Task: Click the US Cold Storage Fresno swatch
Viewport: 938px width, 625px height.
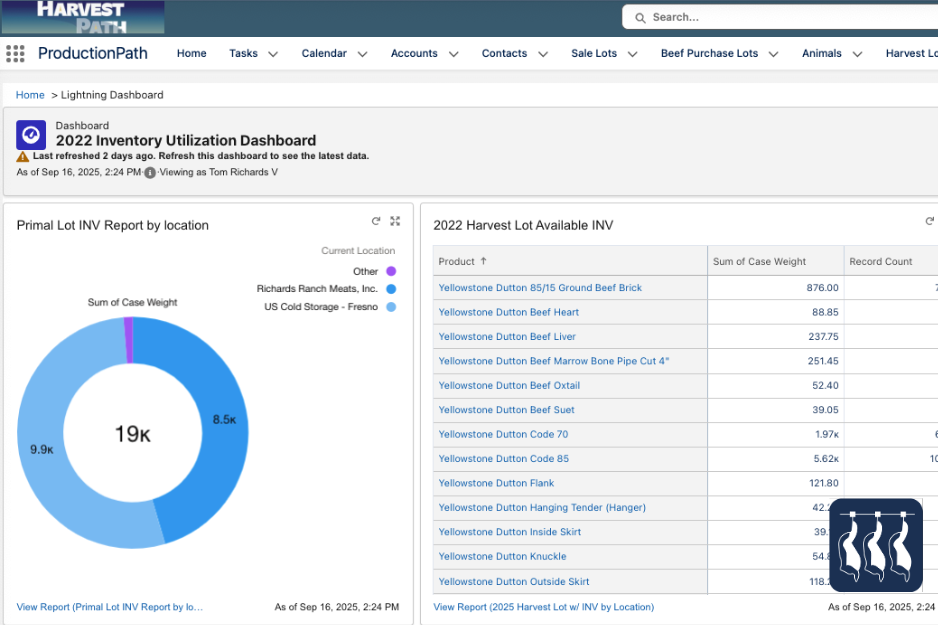Action: (391, 307)
